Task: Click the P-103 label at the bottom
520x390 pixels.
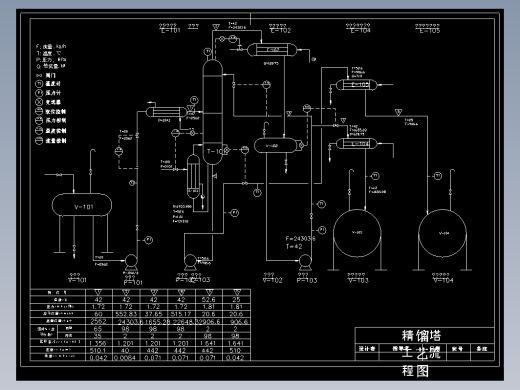Action: [307, 280]
